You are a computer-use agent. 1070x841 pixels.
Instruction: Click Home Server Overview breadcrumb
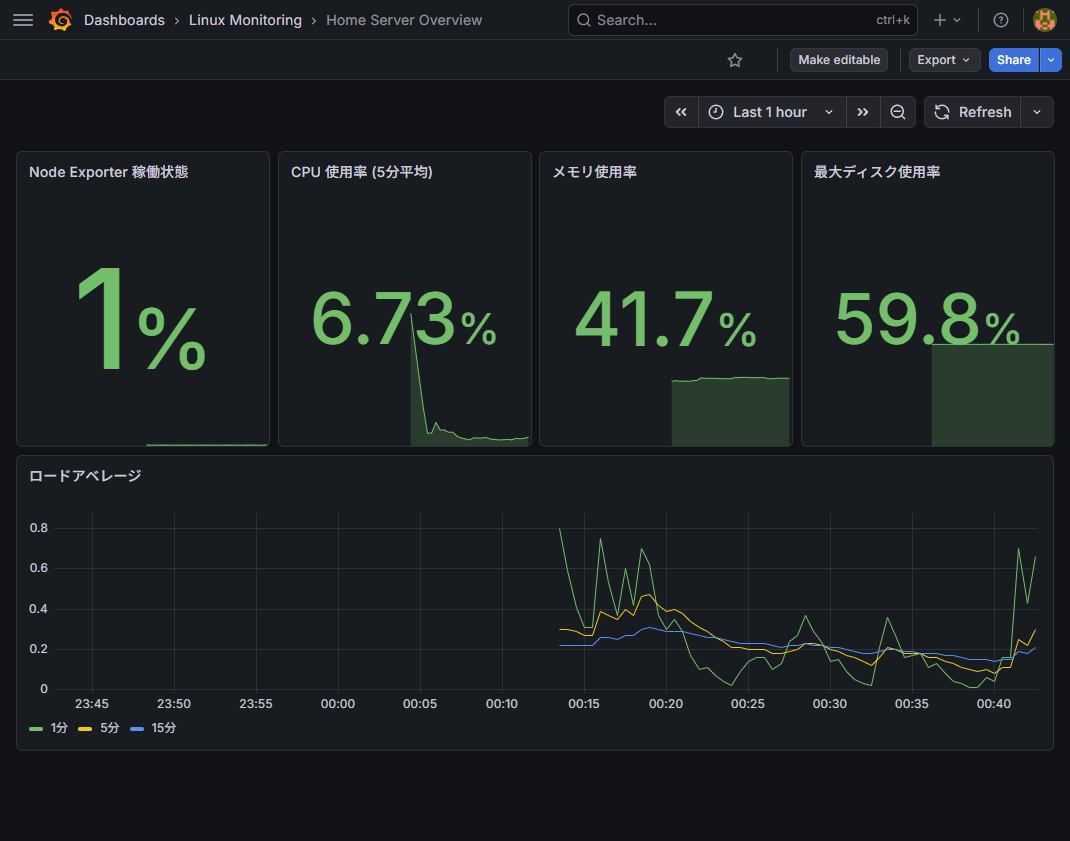coord(404,20)
